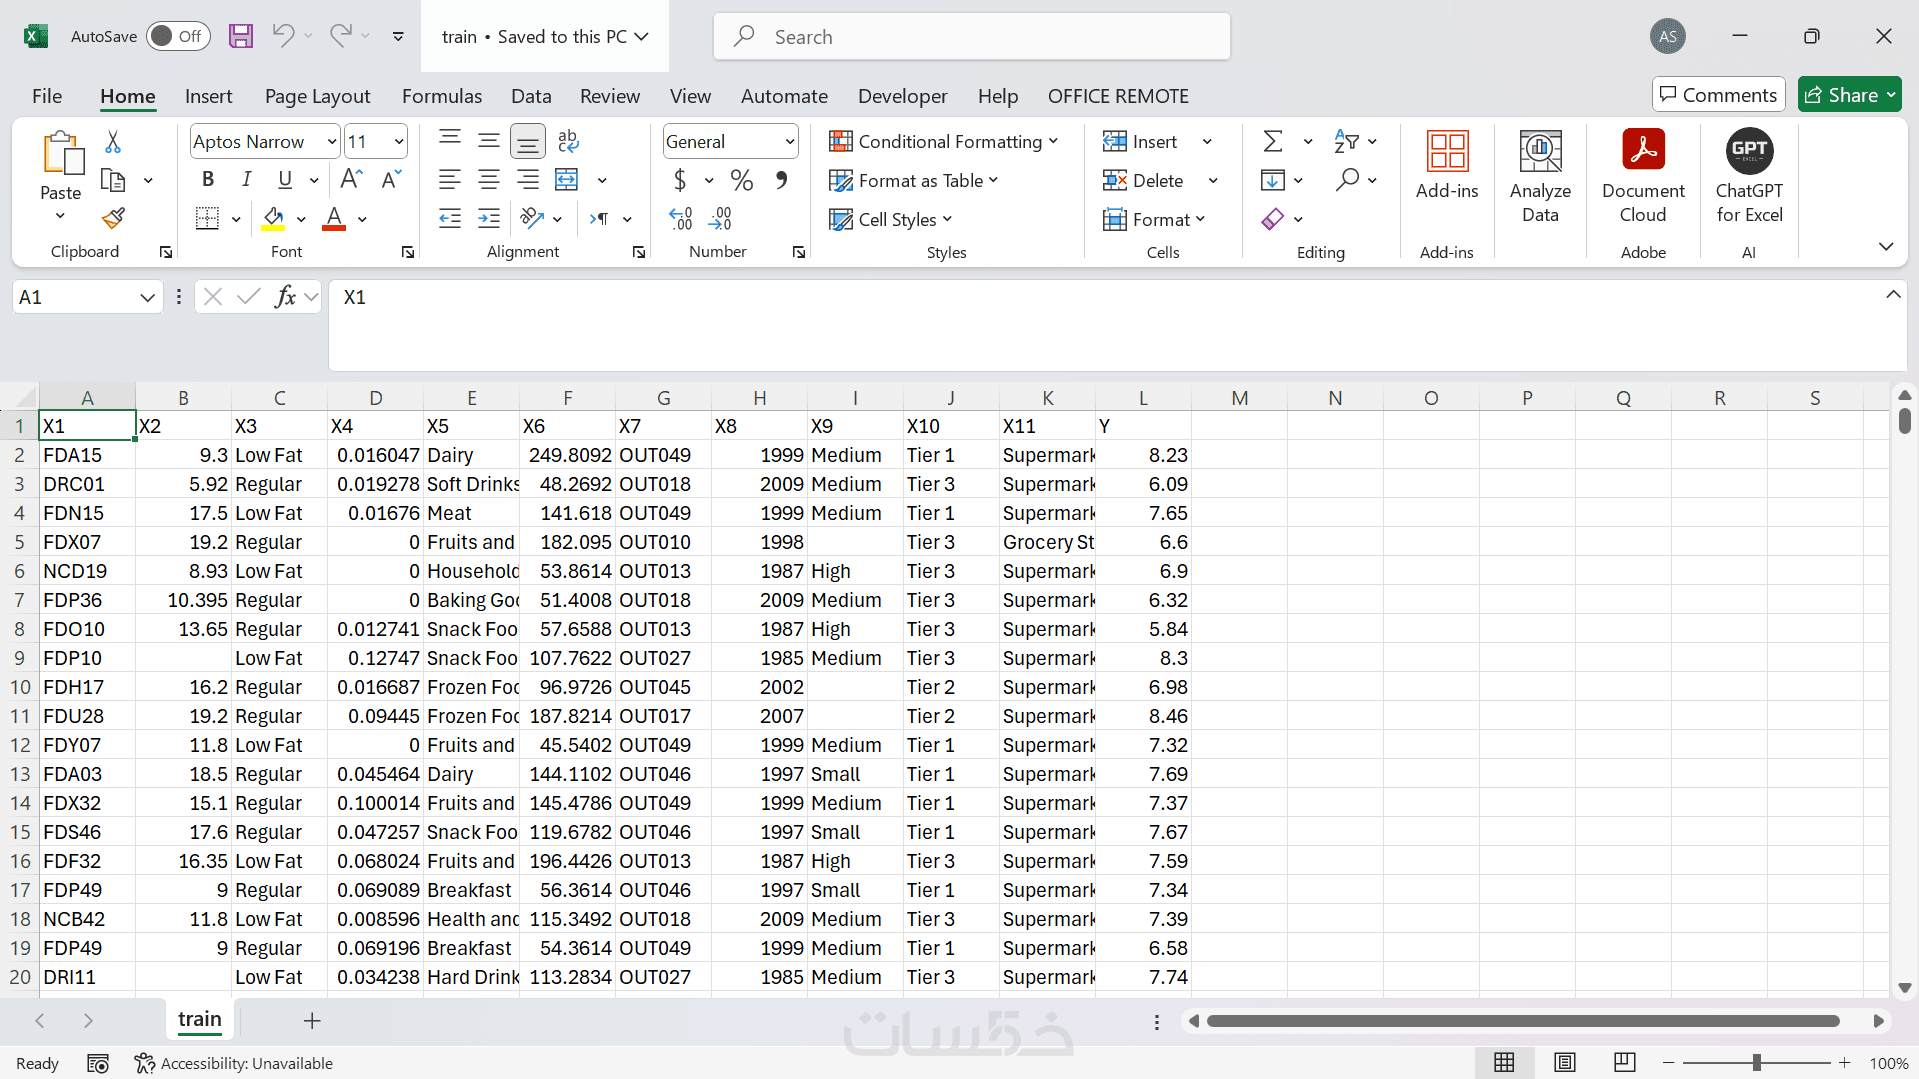Toggle Underline formatting

tap(285, 179)
